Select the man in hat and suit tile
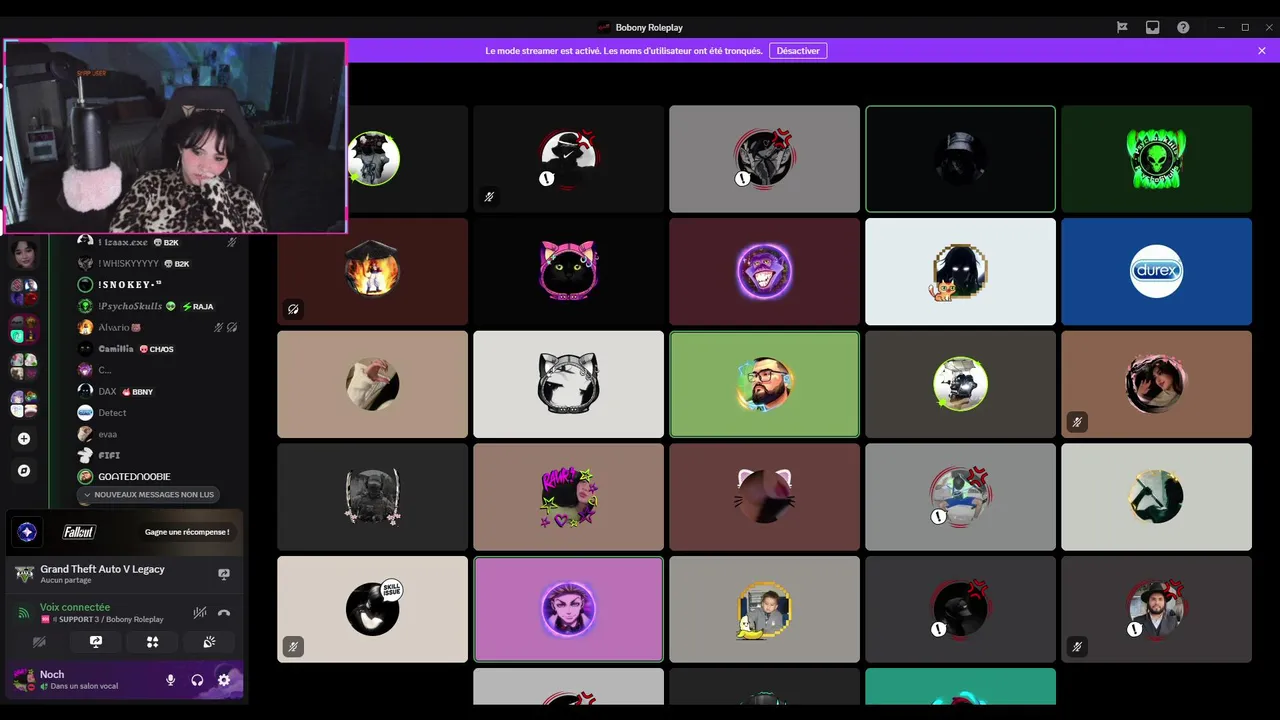The width and height of the screenshot is (1280, 720). click(x=1156, y=609)
